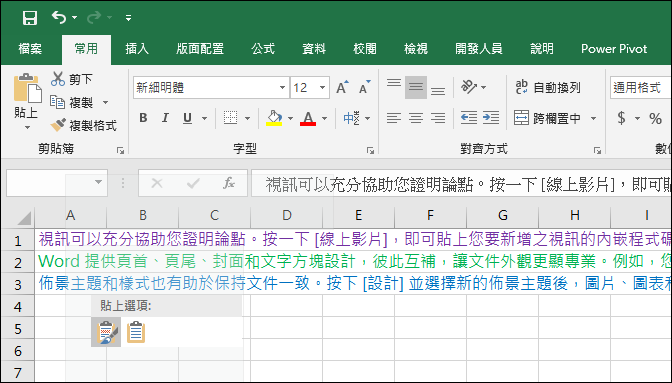This screenshot has height=383, width=672.
Task: Open the 複製 dropdown arrow
Action: pos(105,102)
